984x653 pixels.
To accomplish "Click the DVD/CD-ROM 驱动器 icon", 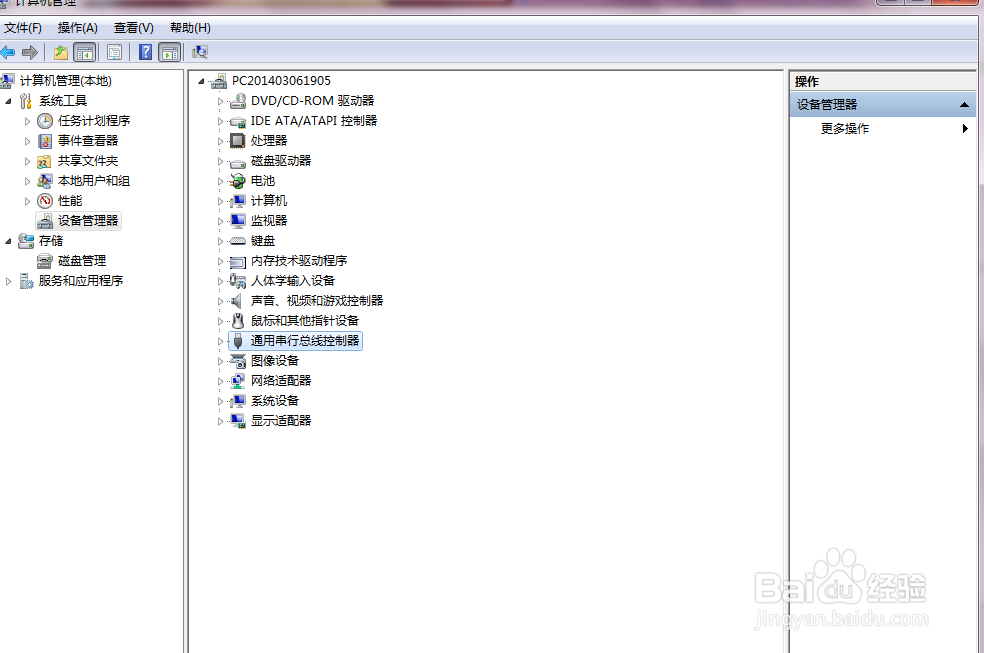I will [237, 100].
